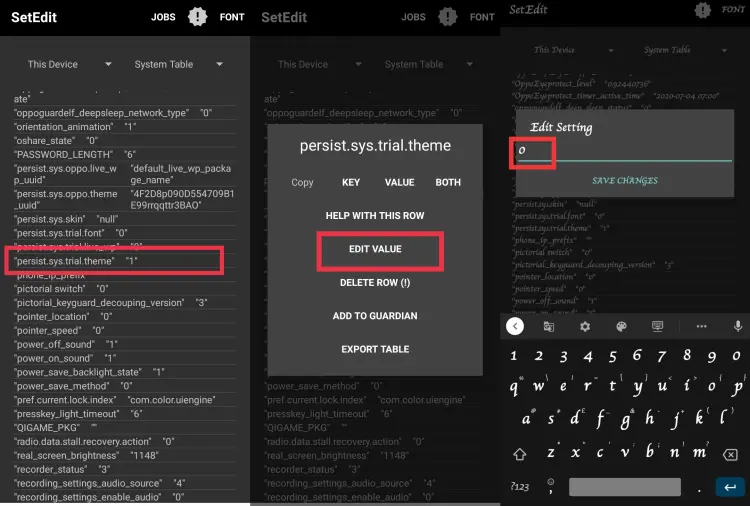
Task: Tap the letter q key on the keyboard
Action: [x=514, y=385]
